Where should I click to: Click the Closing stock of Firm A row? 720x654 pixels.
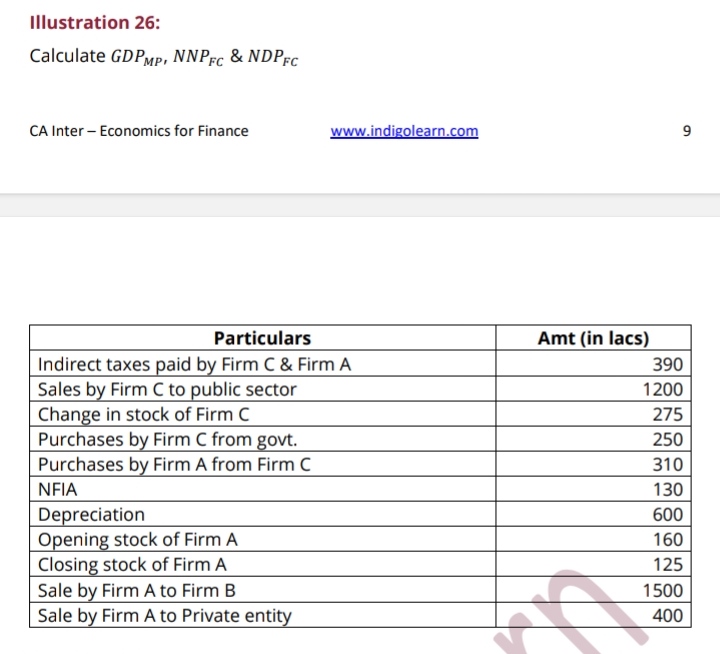132,565
